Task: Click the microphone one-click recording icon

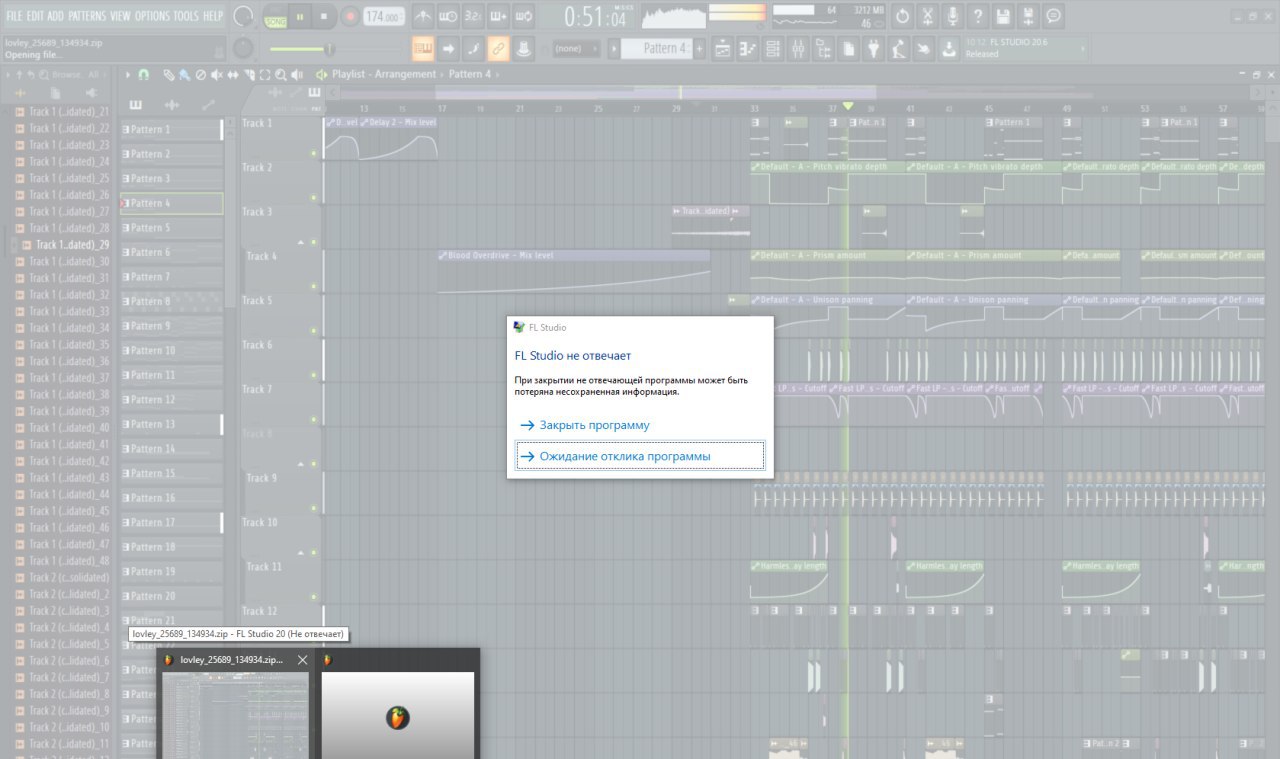Action: [x=953, y=16]
